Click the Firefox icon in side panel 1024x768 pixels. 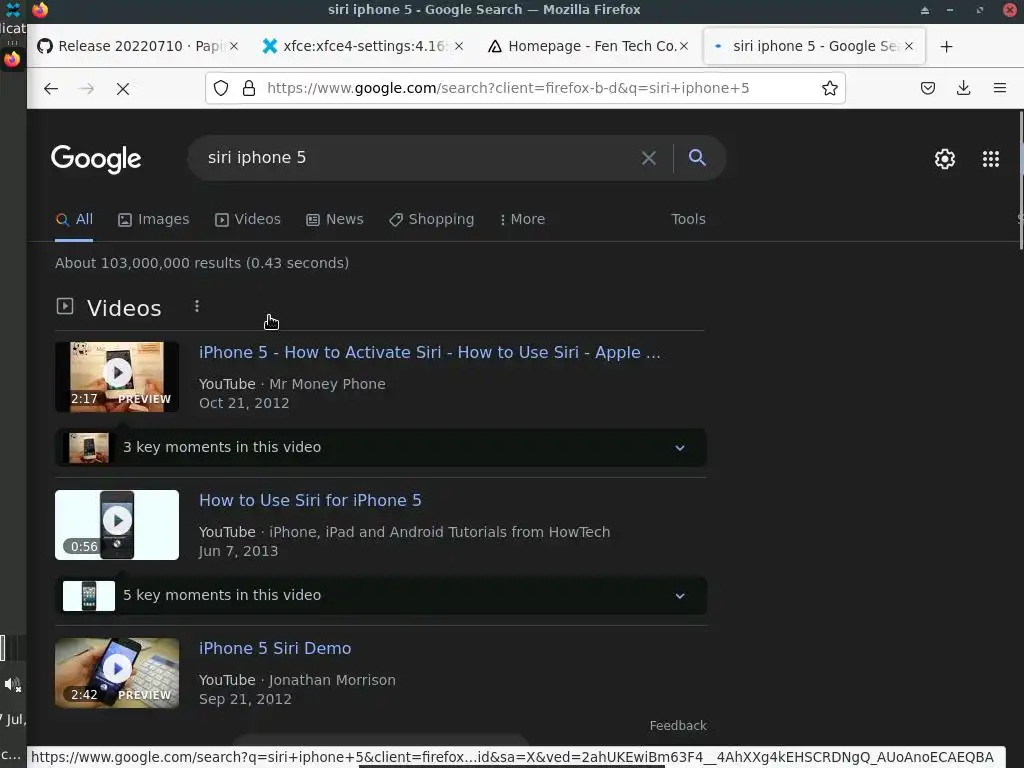[12, 59]
